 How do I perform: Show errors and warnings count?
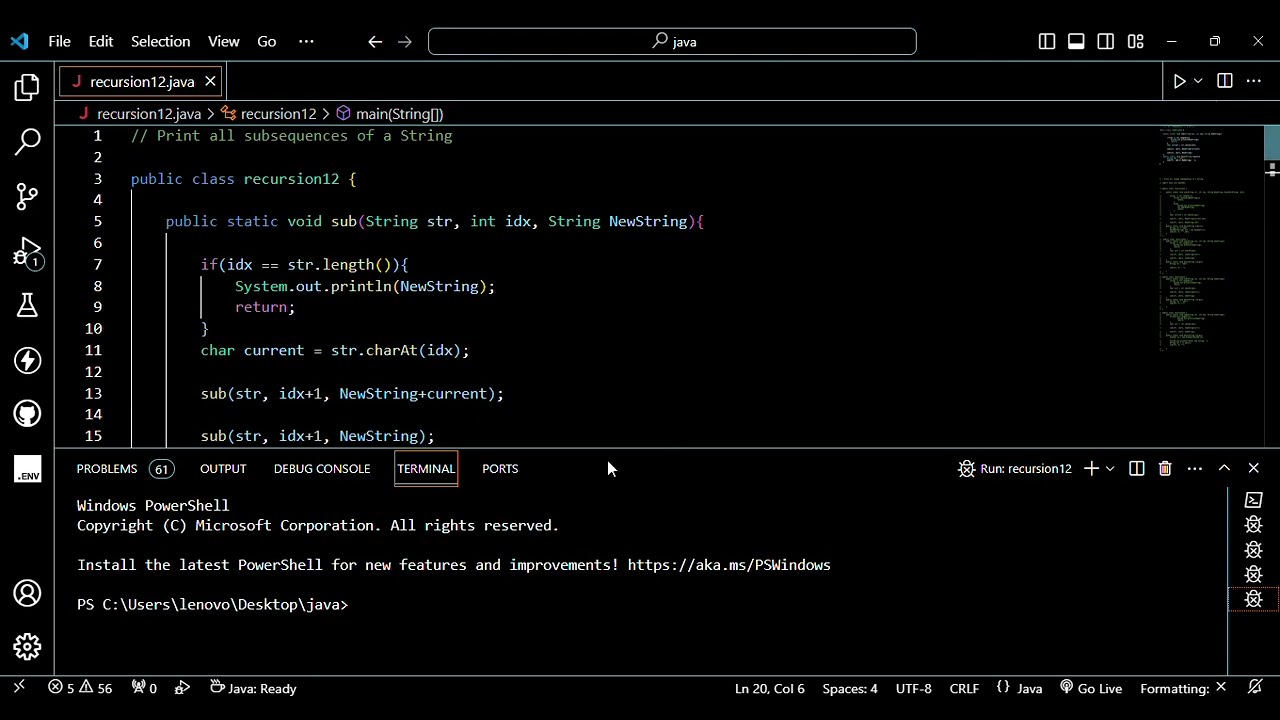pos(80,688)
